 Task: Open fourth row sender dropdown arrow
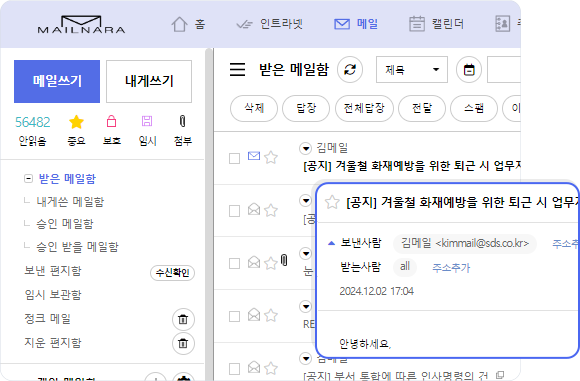pos(306,307)
